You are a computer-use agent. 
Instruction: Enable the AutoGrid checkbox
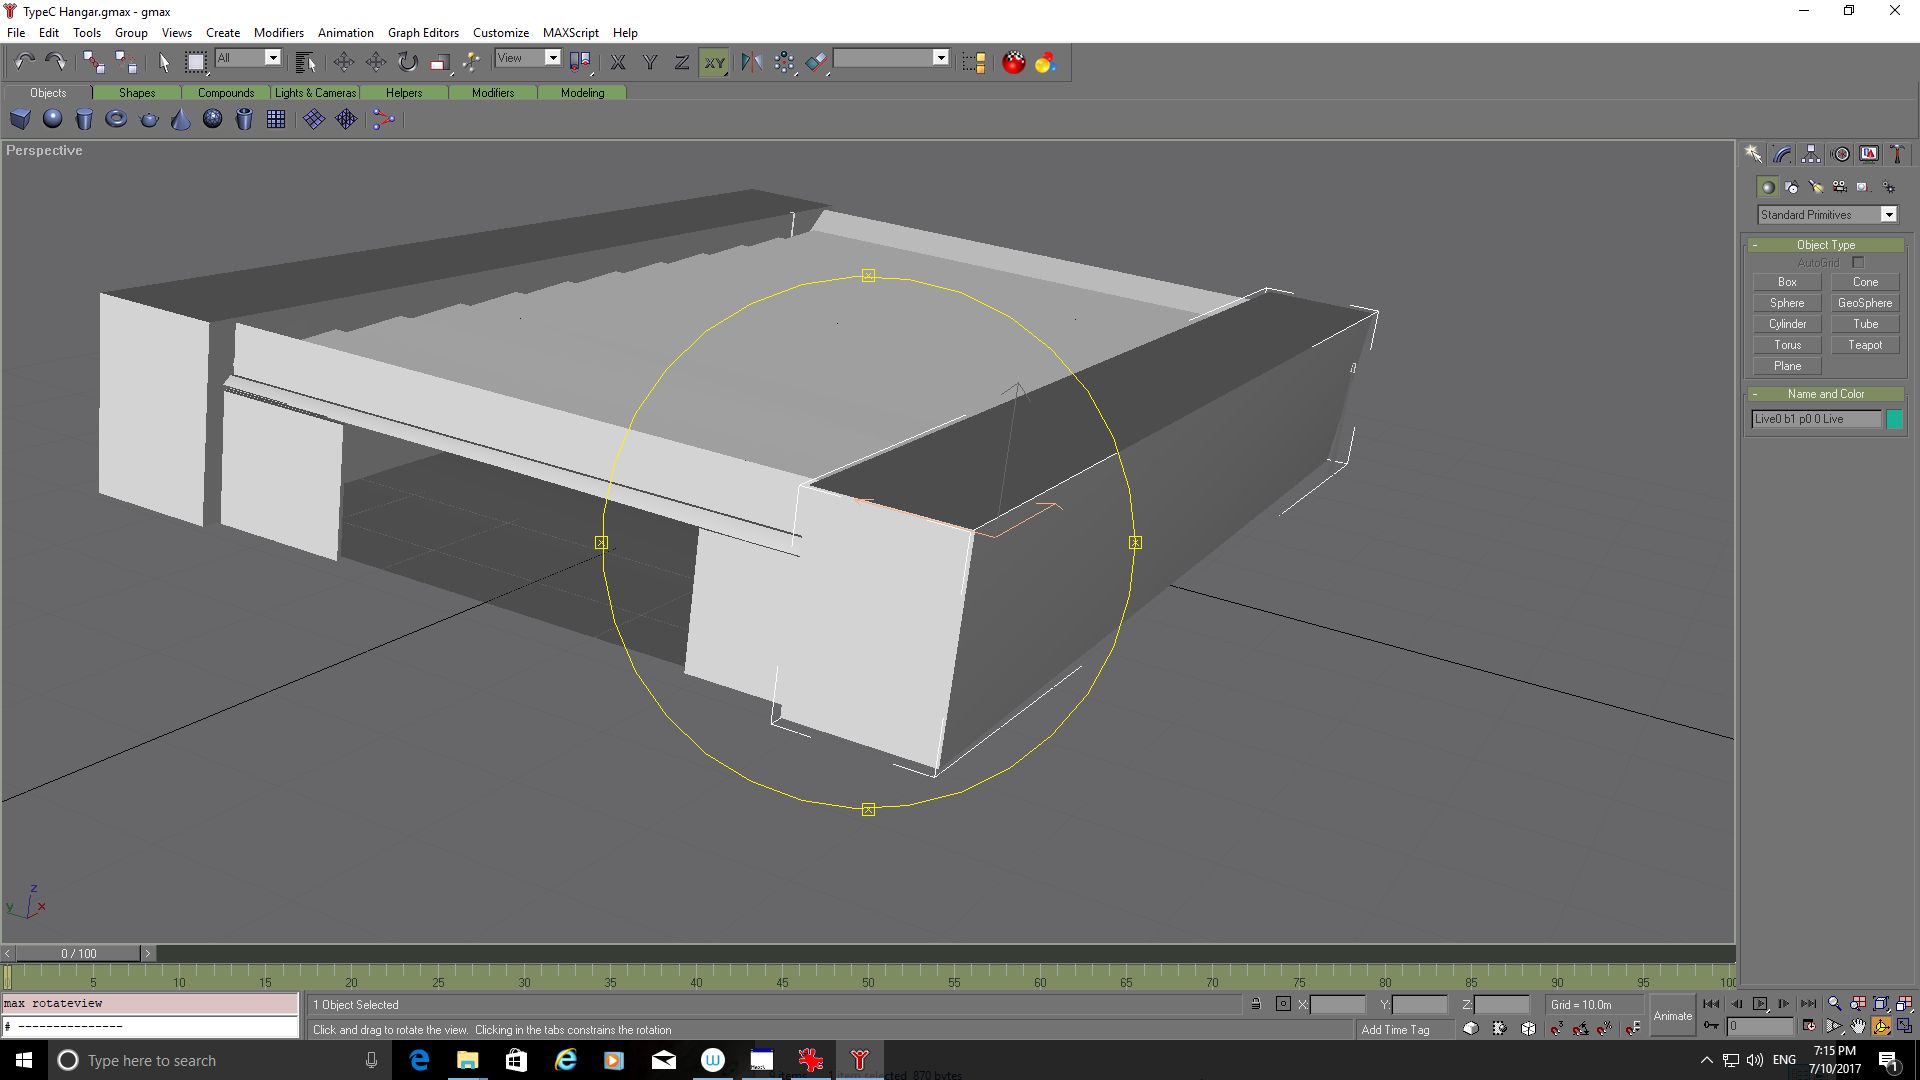1858,263
